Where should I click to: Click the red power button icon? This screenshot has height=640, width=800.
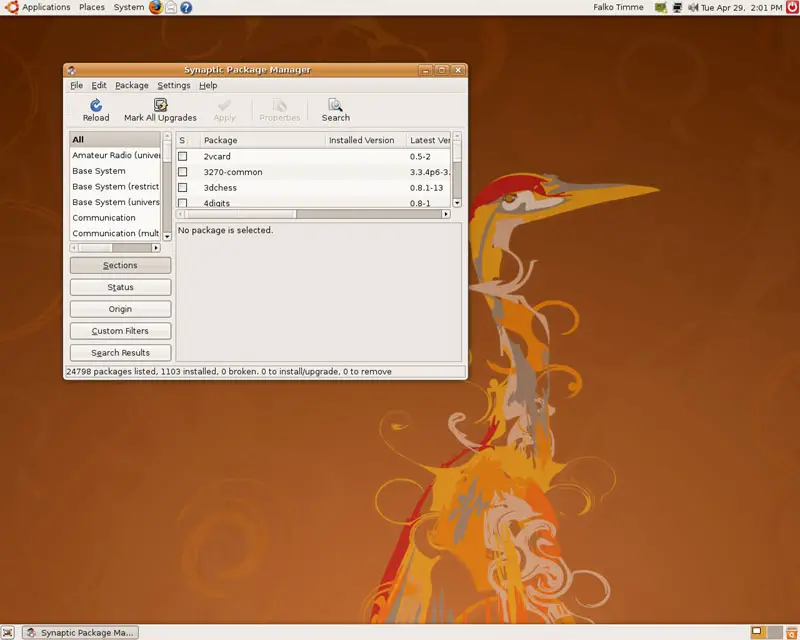point(792,7)
